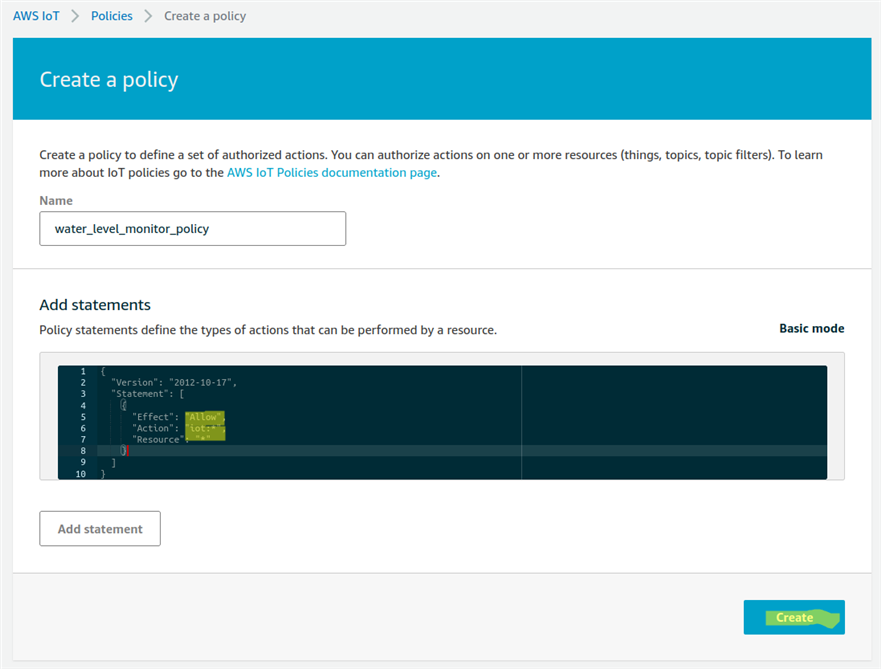Click line number 1 in editor gutter
This screenshot has height=669, width=881.
tap(83, 371)
